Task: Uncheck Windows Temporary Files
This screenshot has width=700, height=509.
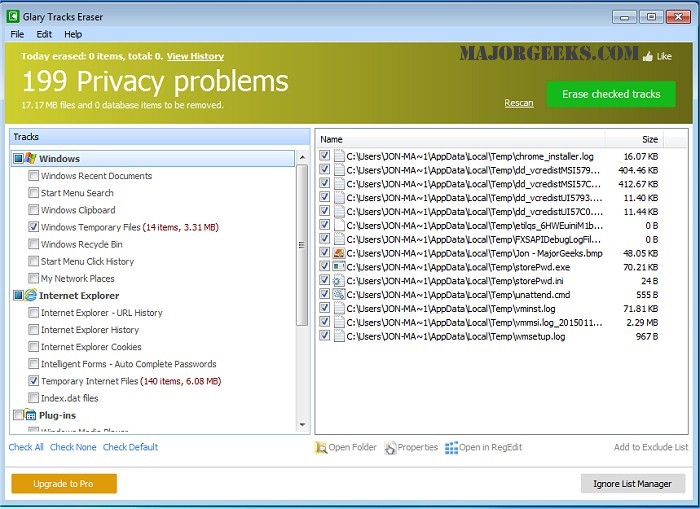Action: click(34, 227)
